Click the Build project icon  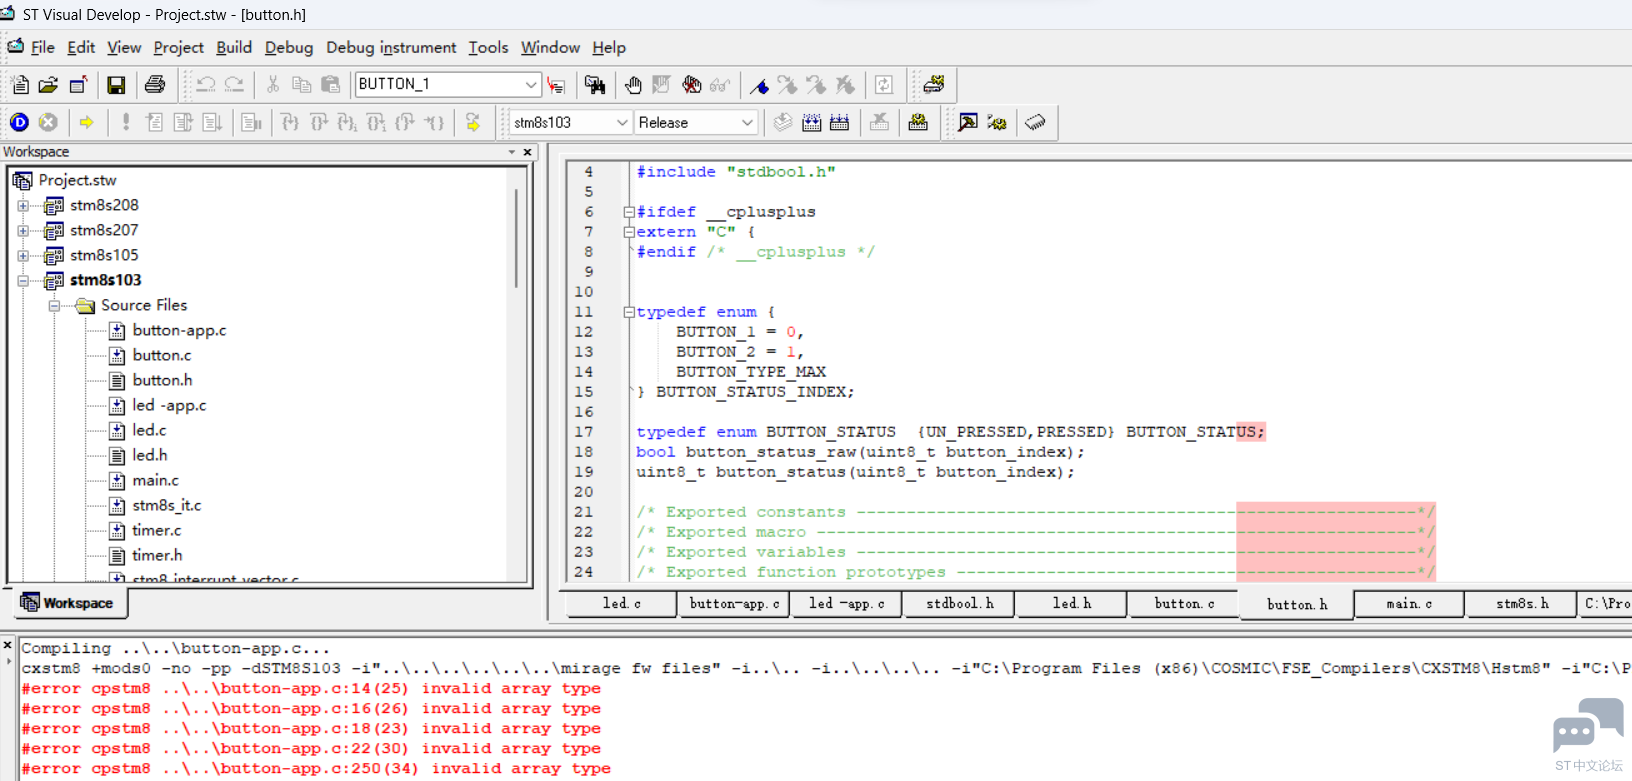coord(812,122)
